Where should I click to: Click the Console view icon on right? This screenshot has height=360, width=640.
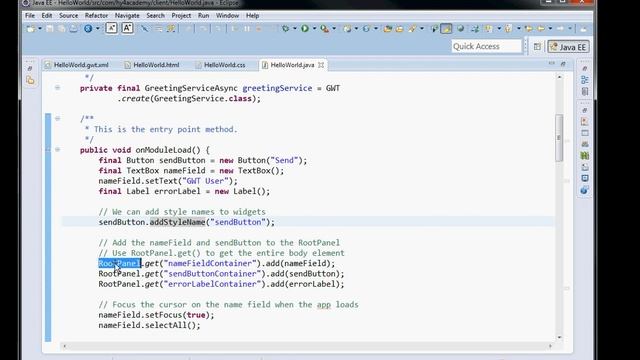tap(584, 178)
